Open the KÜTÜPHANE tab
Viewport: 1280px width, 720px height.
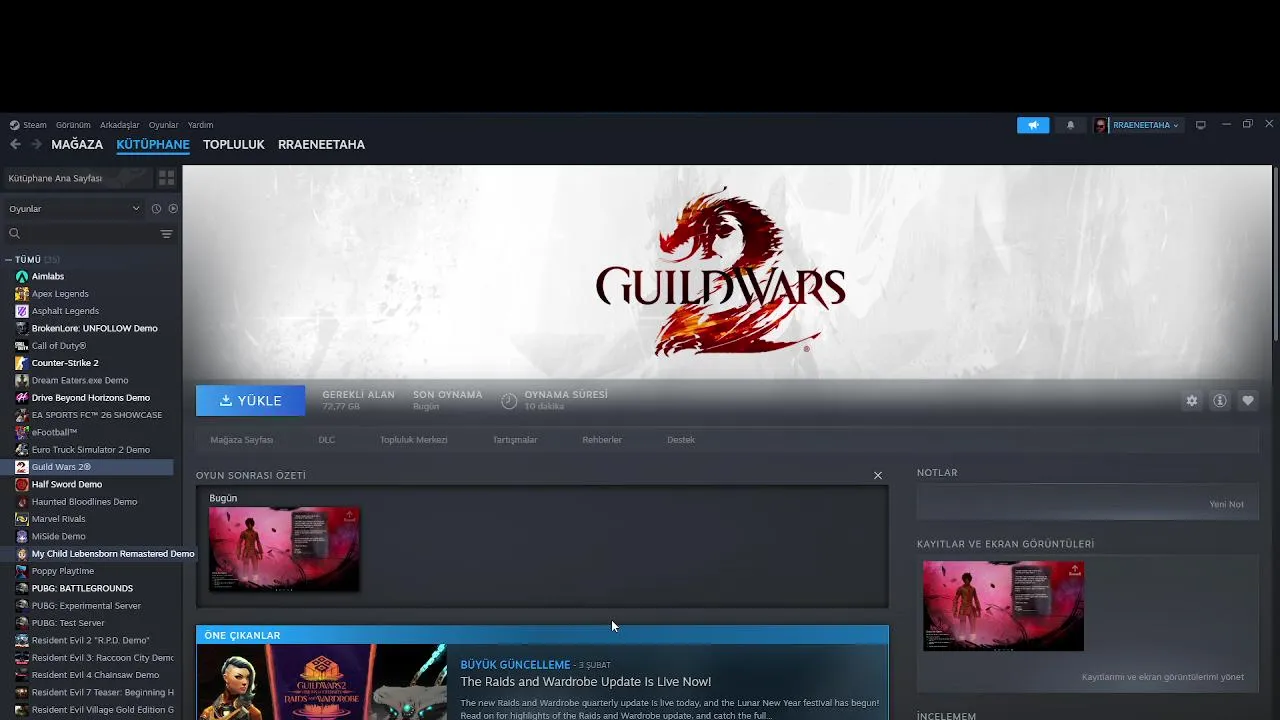pos(153,144)
